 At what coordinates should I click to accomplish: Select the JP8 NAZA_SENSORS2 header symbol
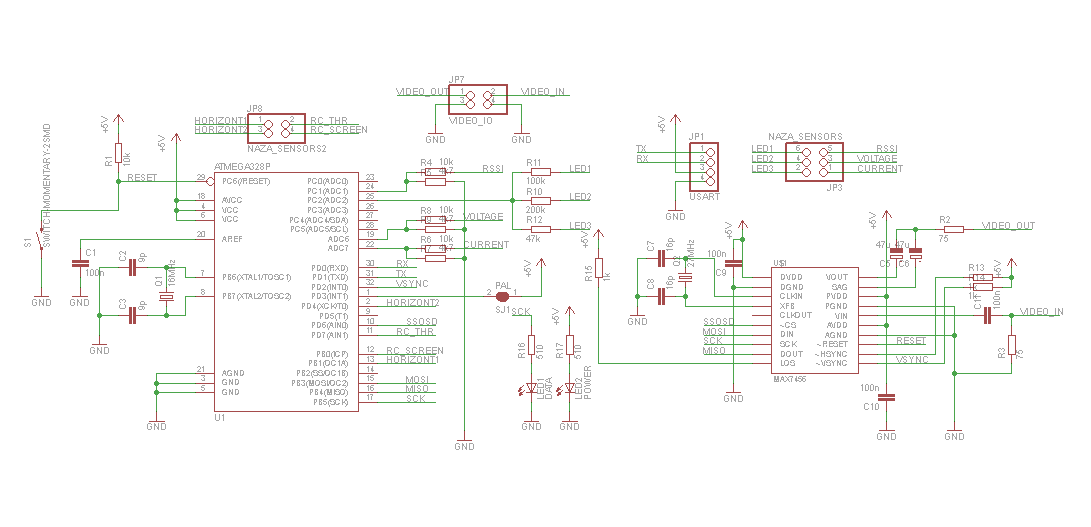276,128
